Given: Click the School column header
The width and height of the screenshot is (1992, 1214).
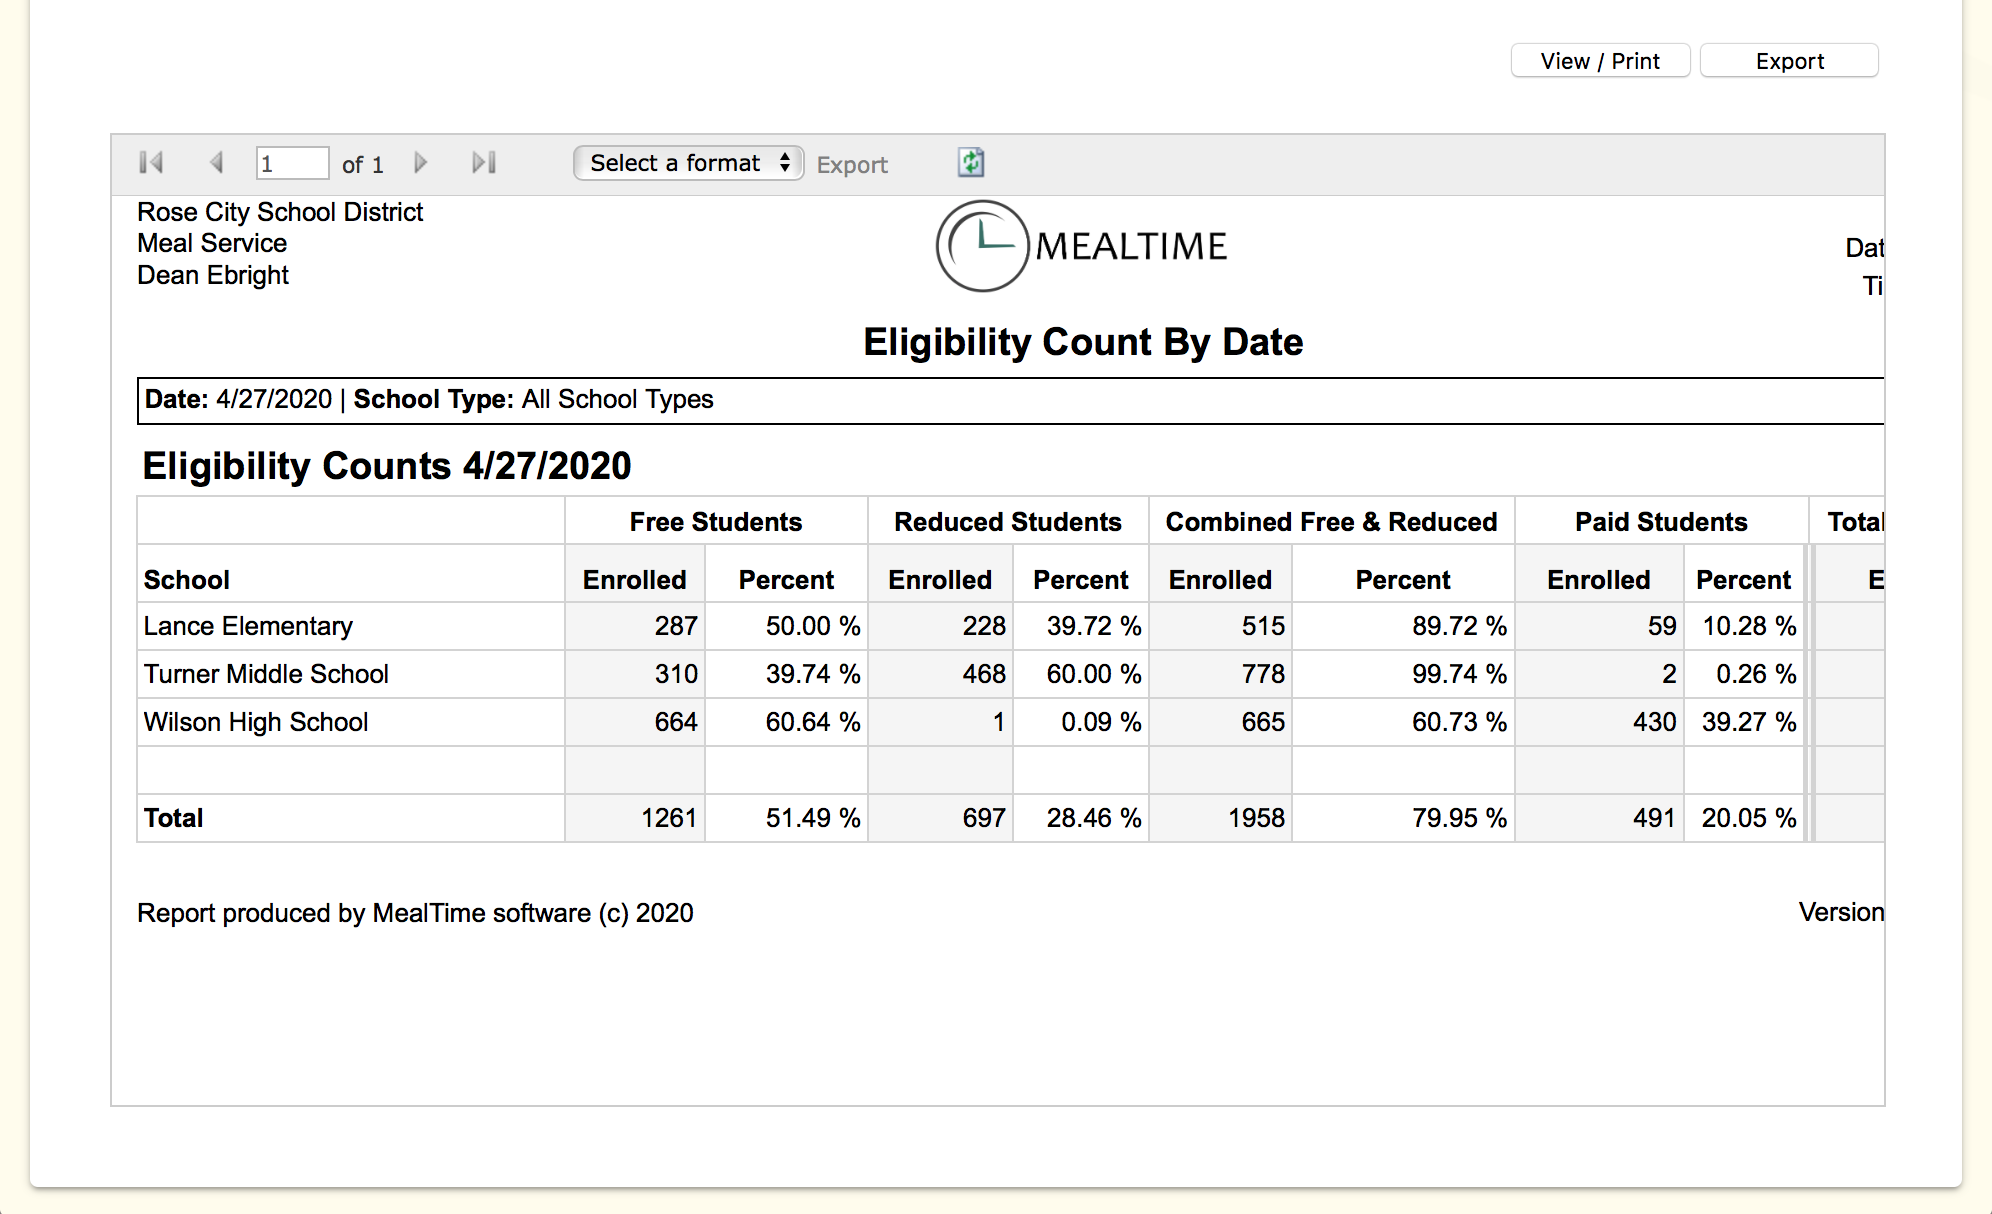Looking at the screenshot, I should (187, 580).
